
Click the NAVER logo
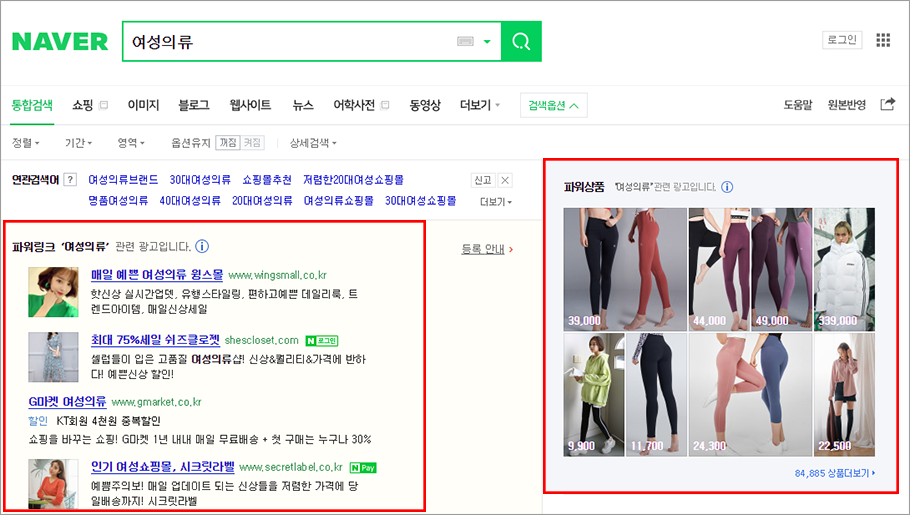coord(60,42)
